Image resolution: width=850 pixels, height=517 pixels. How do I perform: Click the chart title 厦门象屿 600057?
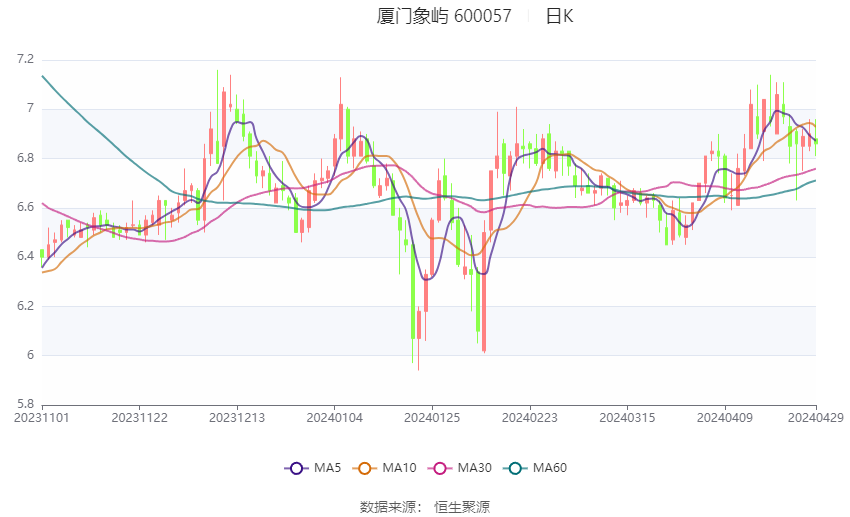point(444,16)
